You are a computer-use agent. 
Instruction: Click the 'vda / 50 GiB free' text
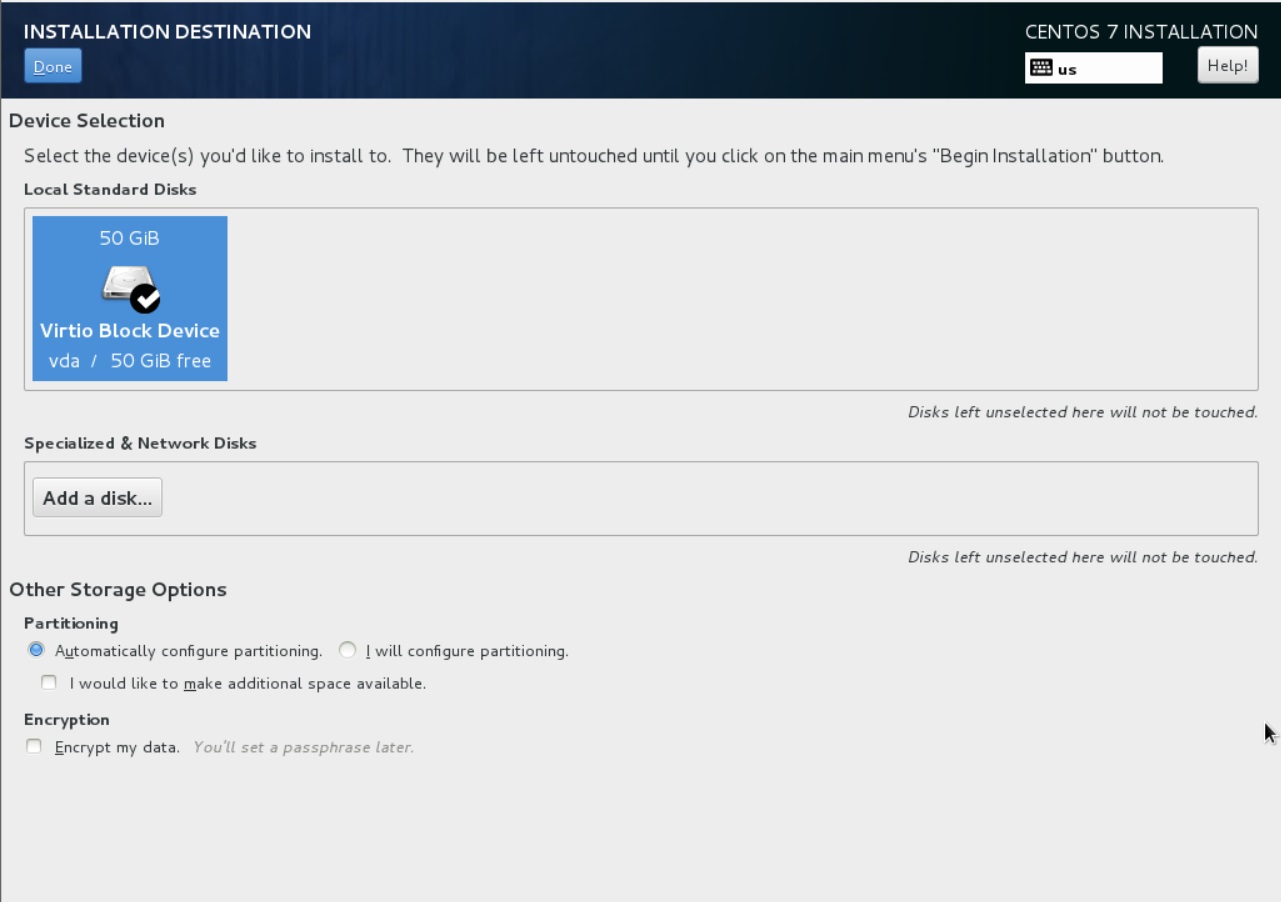pos(130,361)
